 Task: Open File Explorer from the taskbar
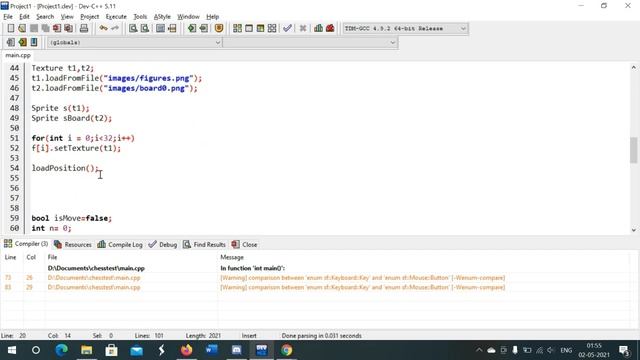click(x=87, y=350)
